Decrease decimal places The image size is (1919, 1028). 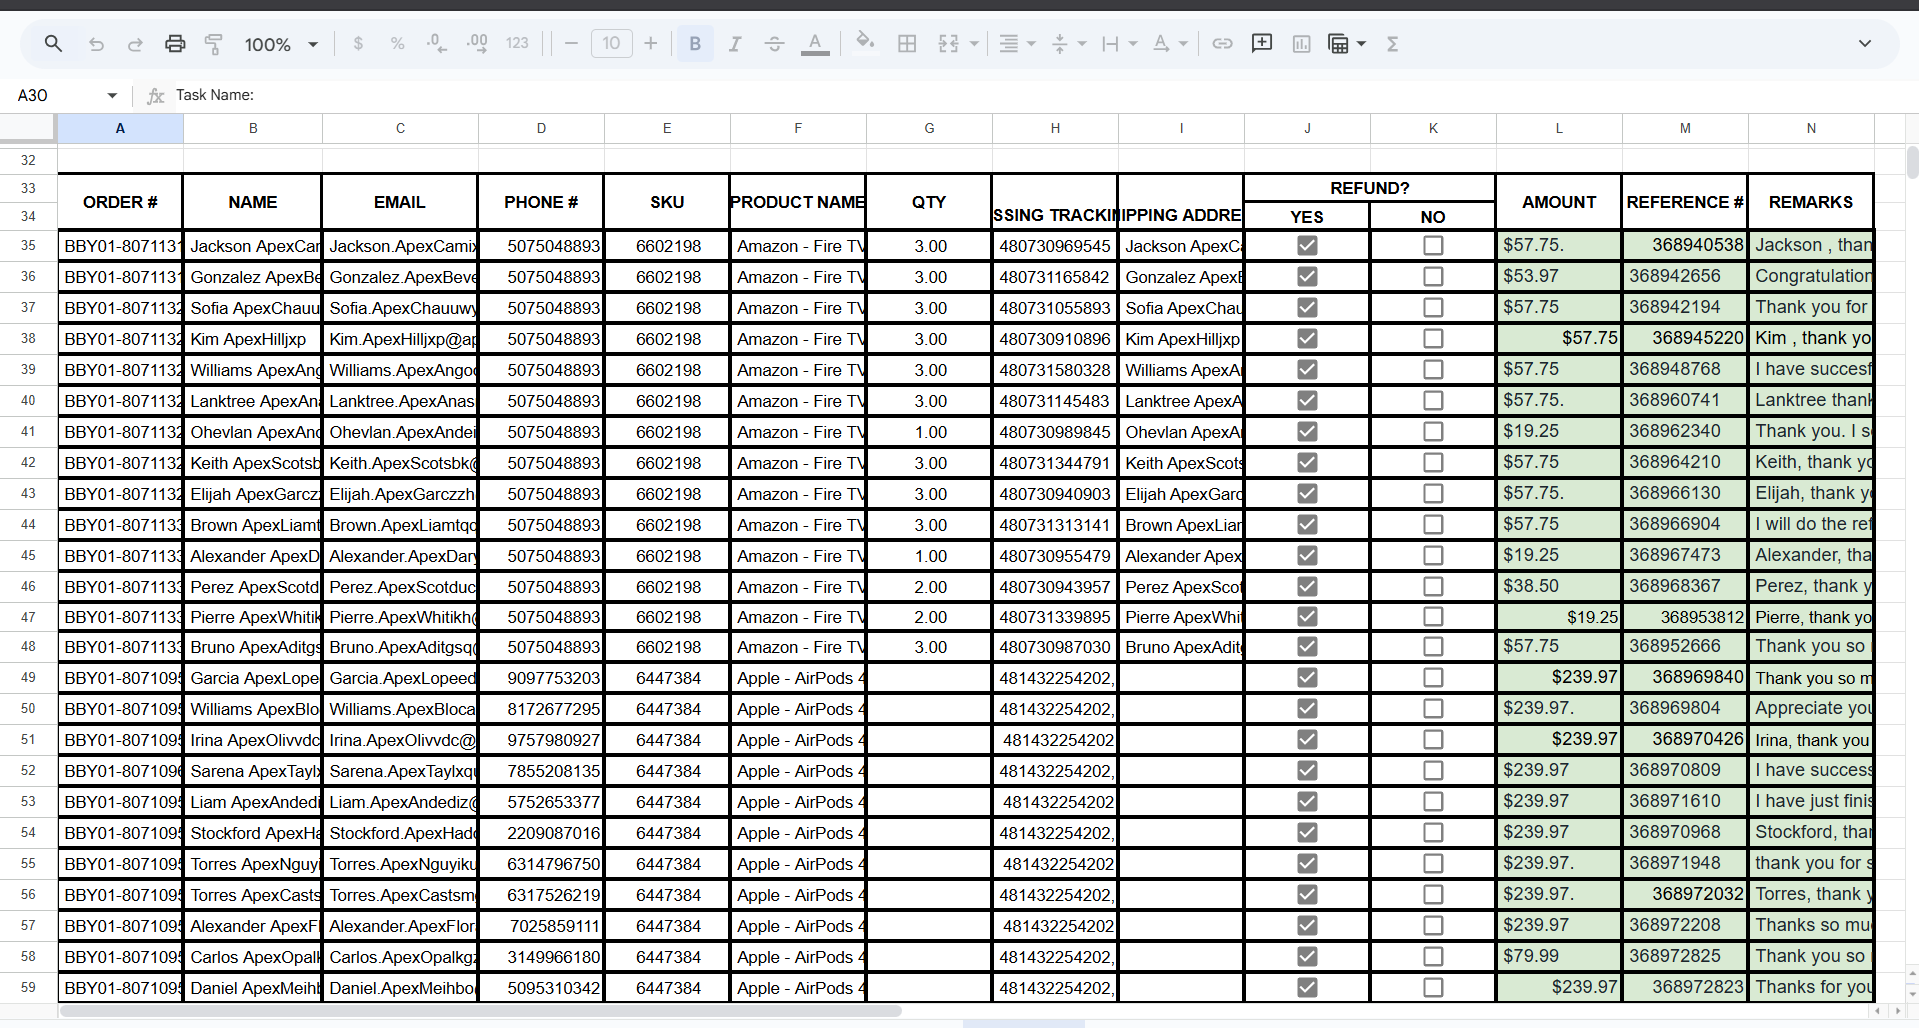coord(437,44)
